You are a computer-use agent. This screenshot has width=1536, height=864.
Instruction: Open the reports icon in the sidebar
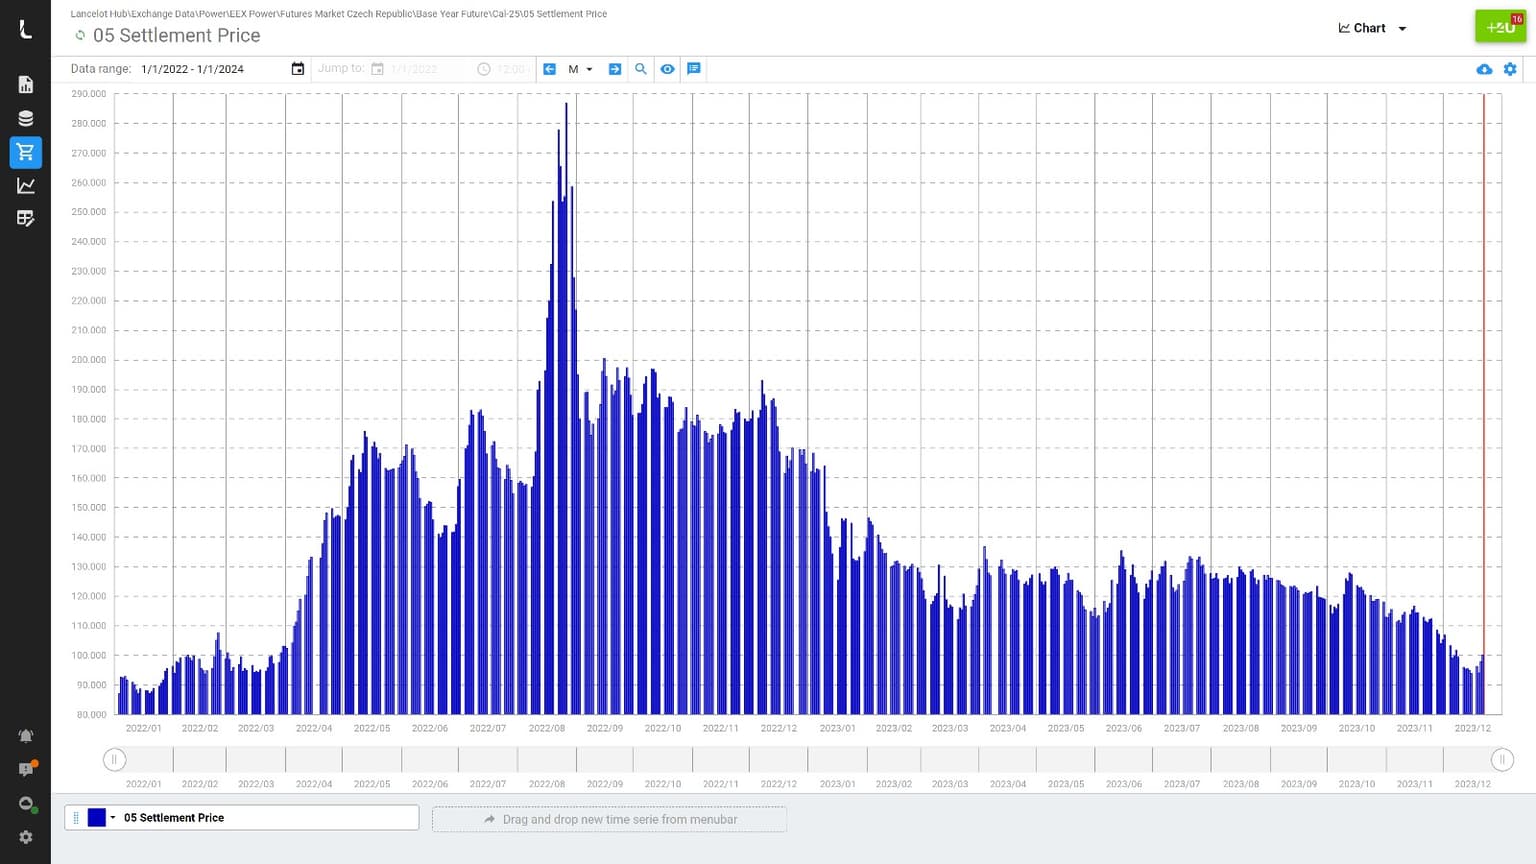[26, 85]
